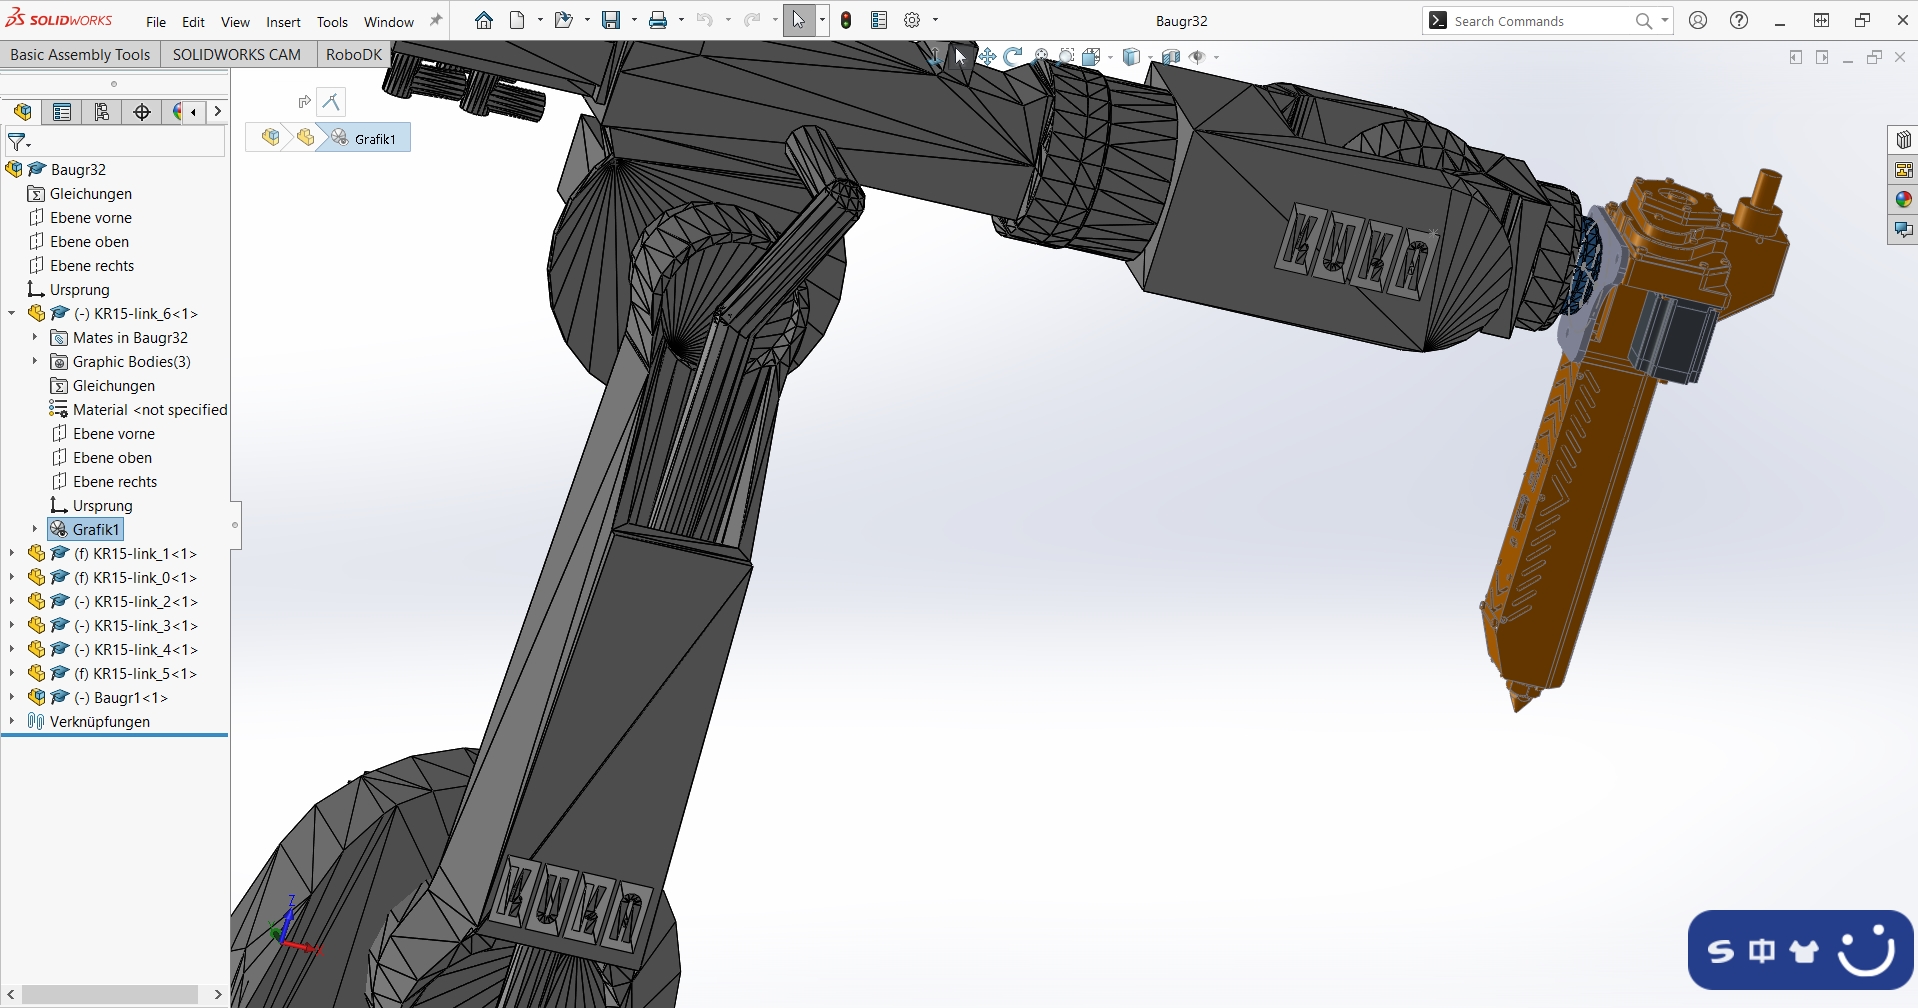Click the Print icon
Image resolution: width=1918 pixels, height=1008 pixels.
[658, 21]
